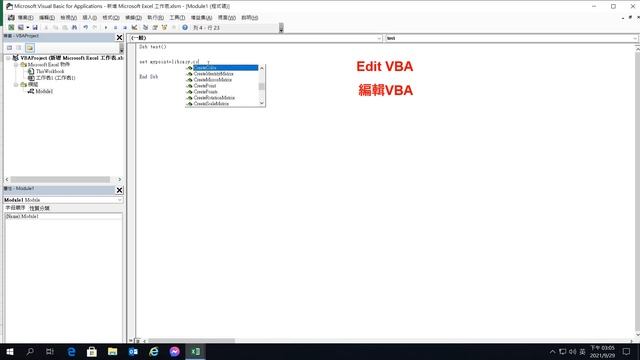The image size is (640, 360).
Task: Open File Explorer from the taskbar
Action: click(x=113, y=351)
